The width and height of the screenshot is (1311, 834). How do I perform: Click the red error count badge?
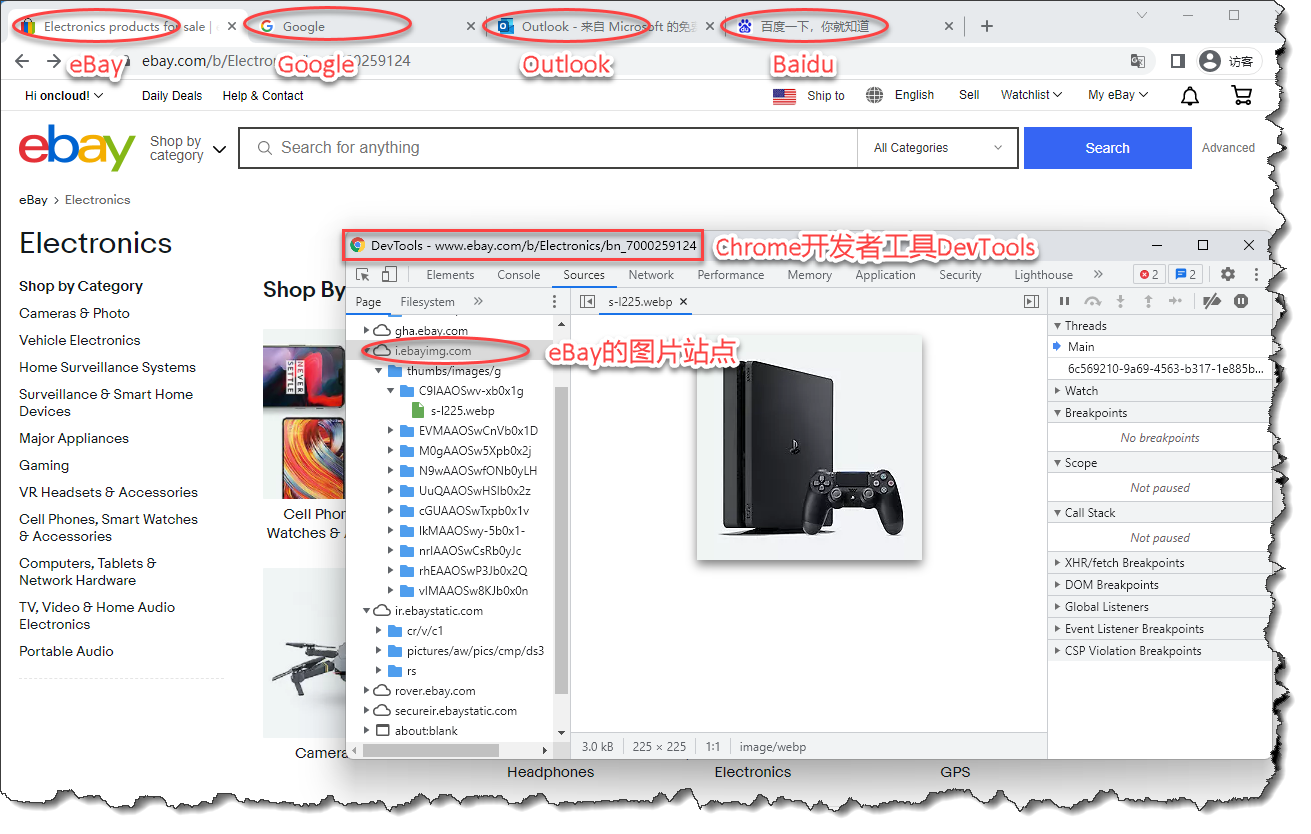tap(1148, 274)
